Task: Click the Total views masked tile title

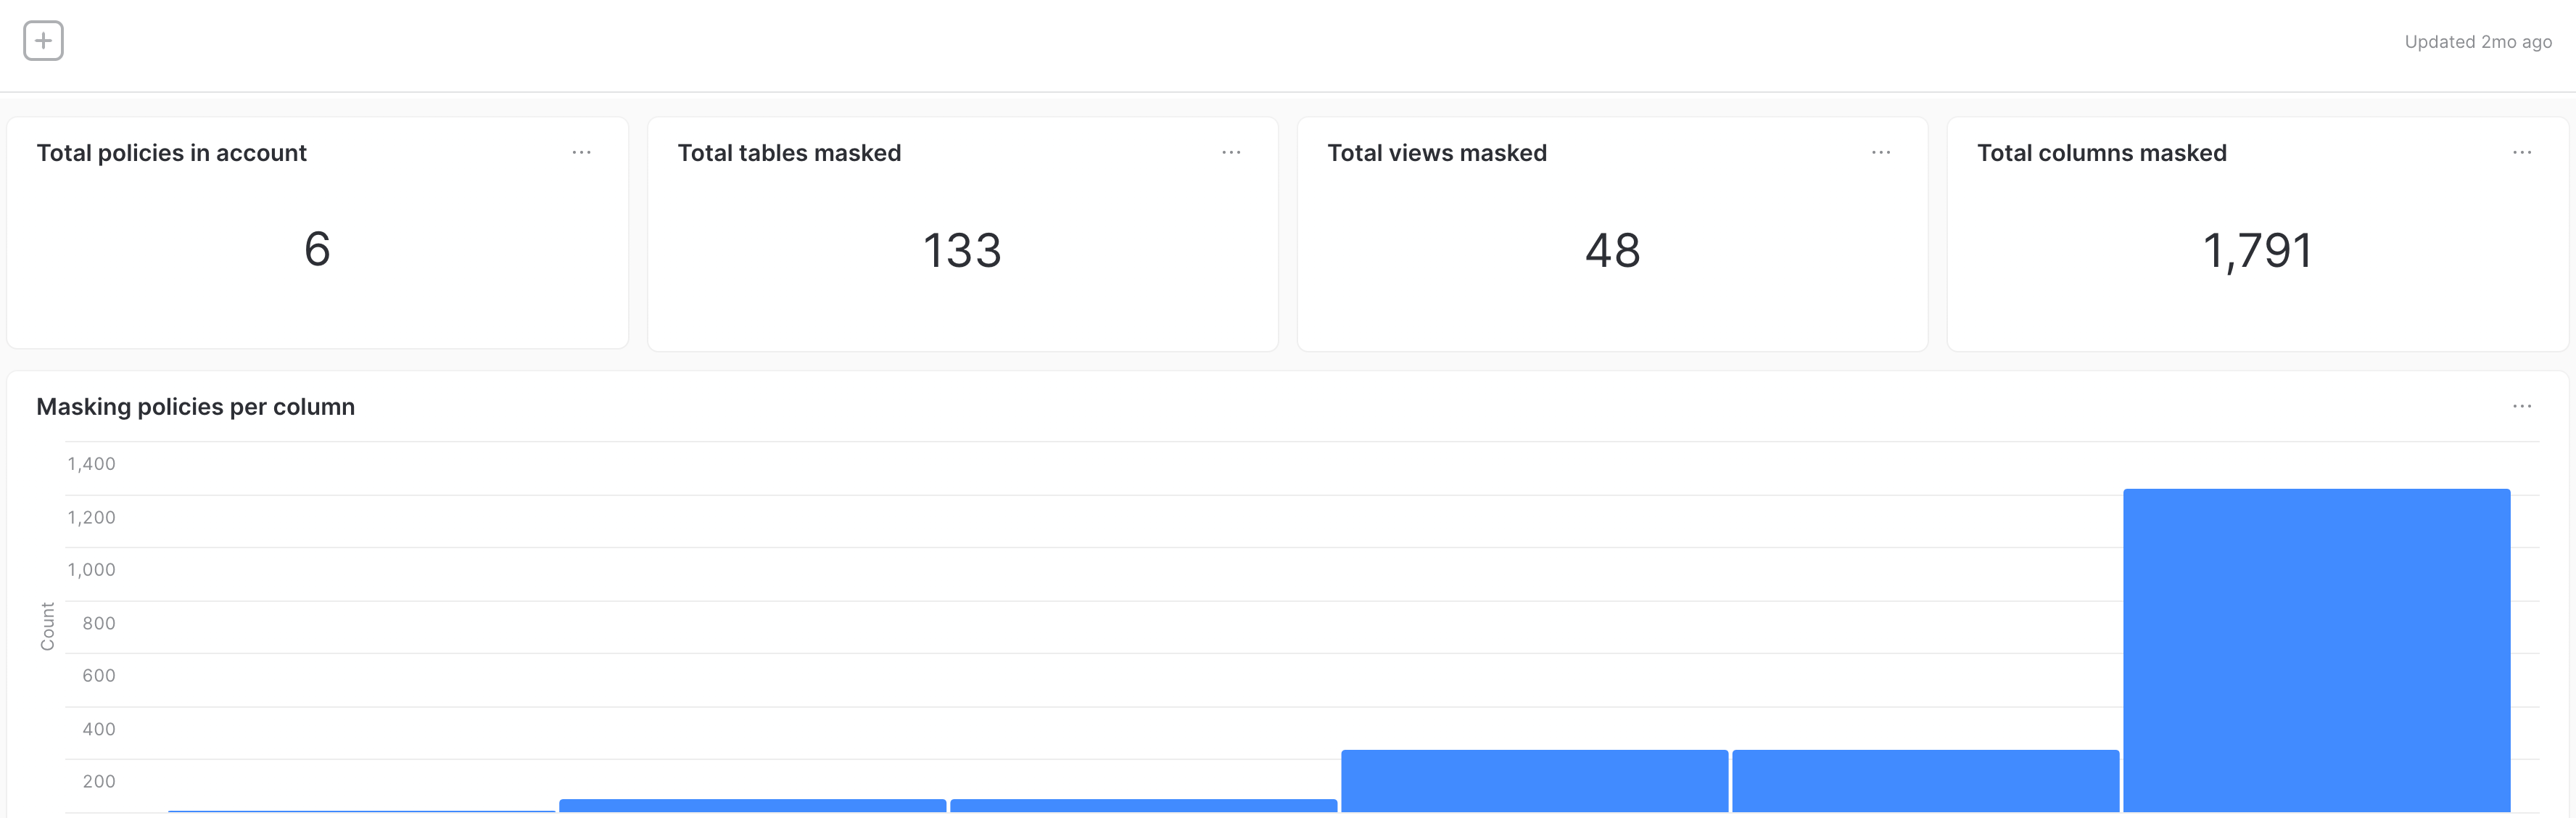Action: (x=1437, y=153)
